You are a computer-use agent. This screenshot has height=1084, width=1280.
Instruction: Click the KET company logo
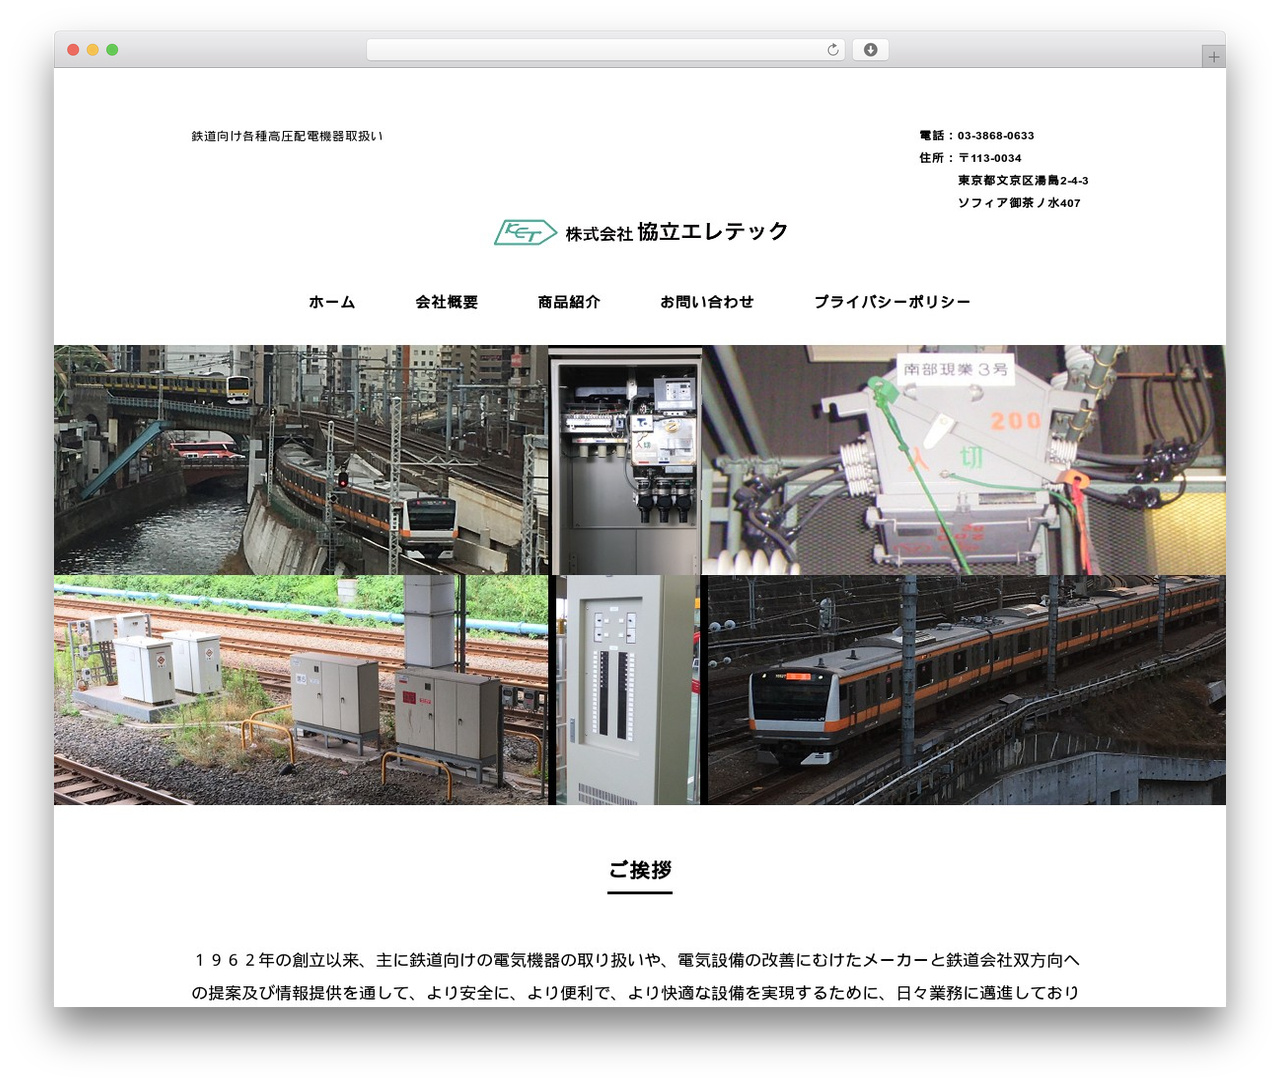[525, 233]
